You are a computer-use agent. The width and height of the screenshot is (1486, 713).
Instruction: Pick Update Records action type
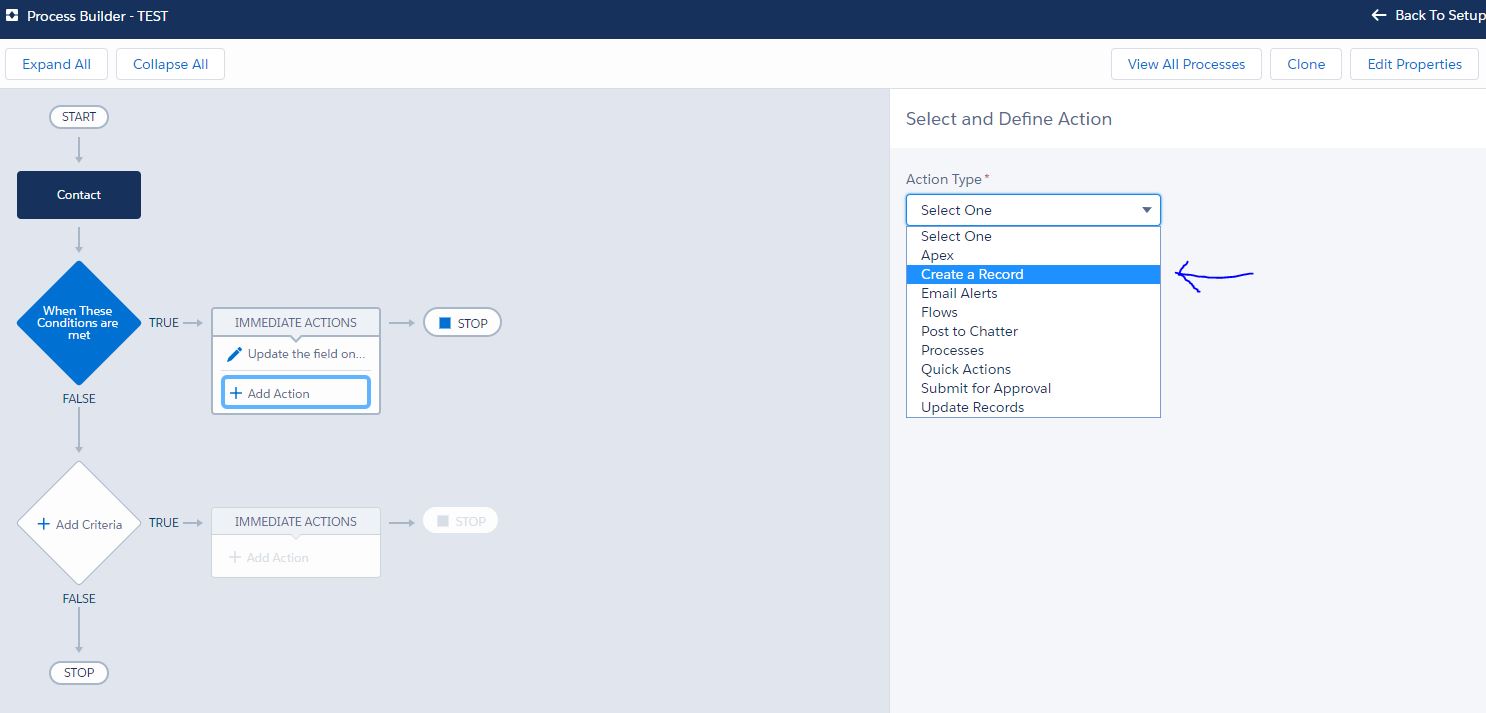point(972,407)
